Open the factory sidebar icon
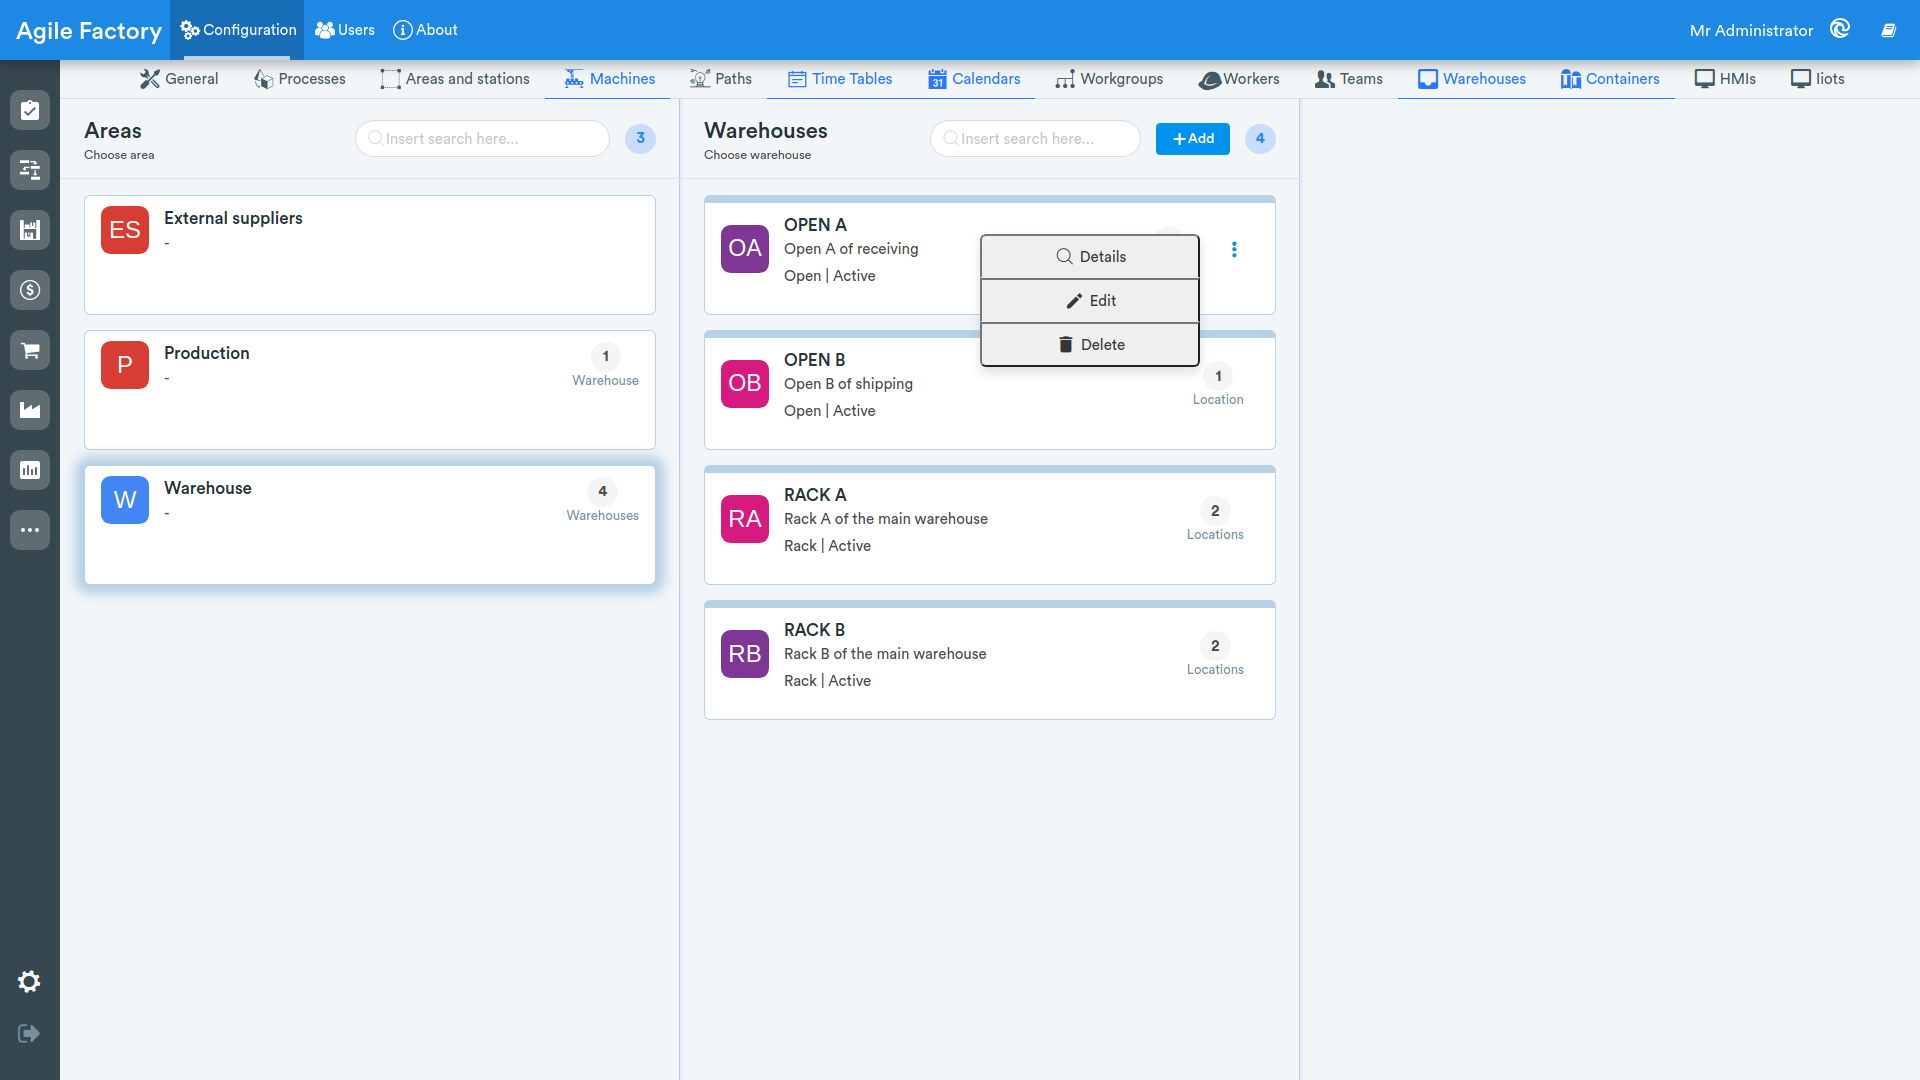The image size is (1920, 1080). click(30, 410)
